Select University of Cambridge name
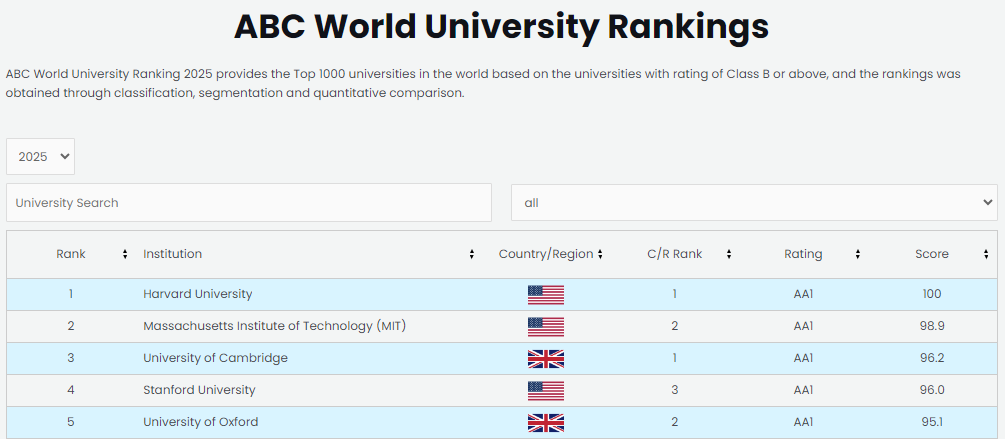 coord(215,358)
